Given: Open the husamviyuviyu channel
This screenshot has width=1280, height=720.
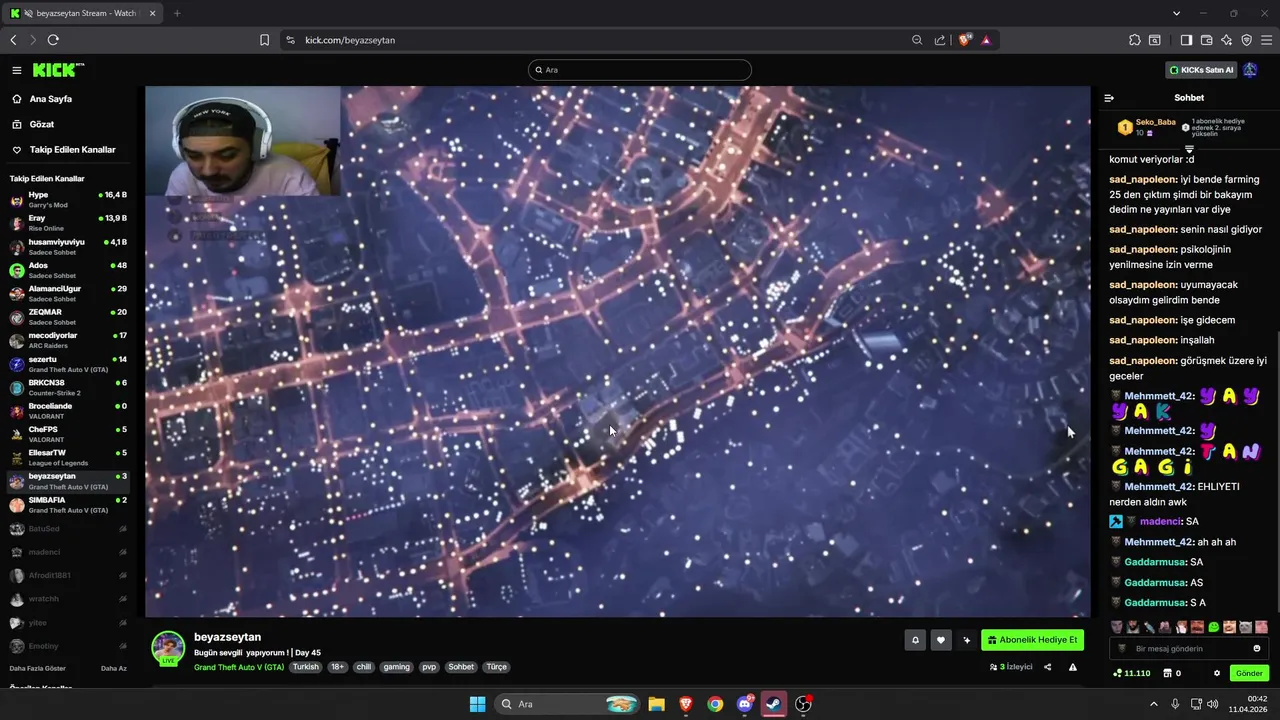Looking at the screenshot, I should click(x=68, y=246).
